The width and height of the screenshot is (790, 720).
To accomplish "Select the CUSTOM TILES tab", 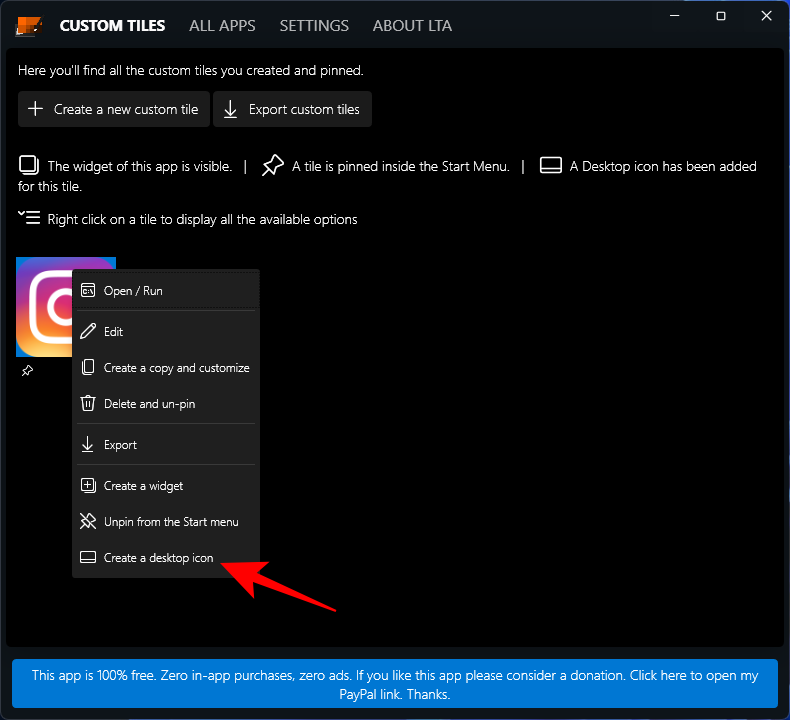I will 112,26.
